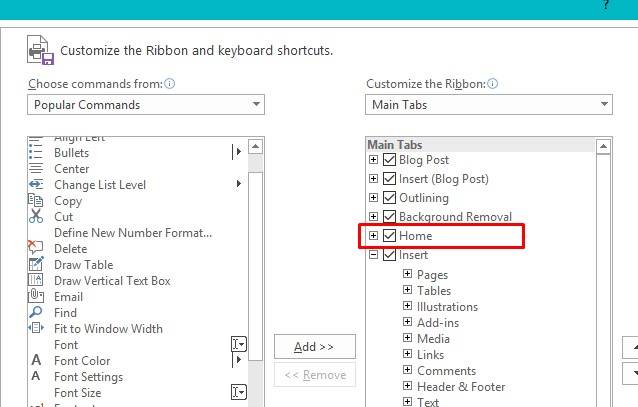This screenshot has height=407, width=638.
Task: Click the Center alignment icon
Action: pyautogui.click(x=35, y=169)
